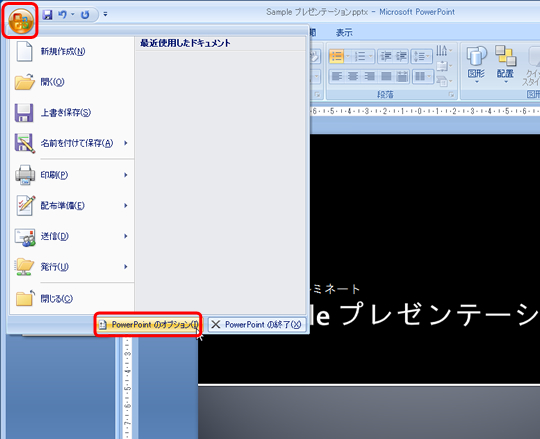Open bullets style dropdown arrow
Screen dimensions: 540x439
coord(348,56)
